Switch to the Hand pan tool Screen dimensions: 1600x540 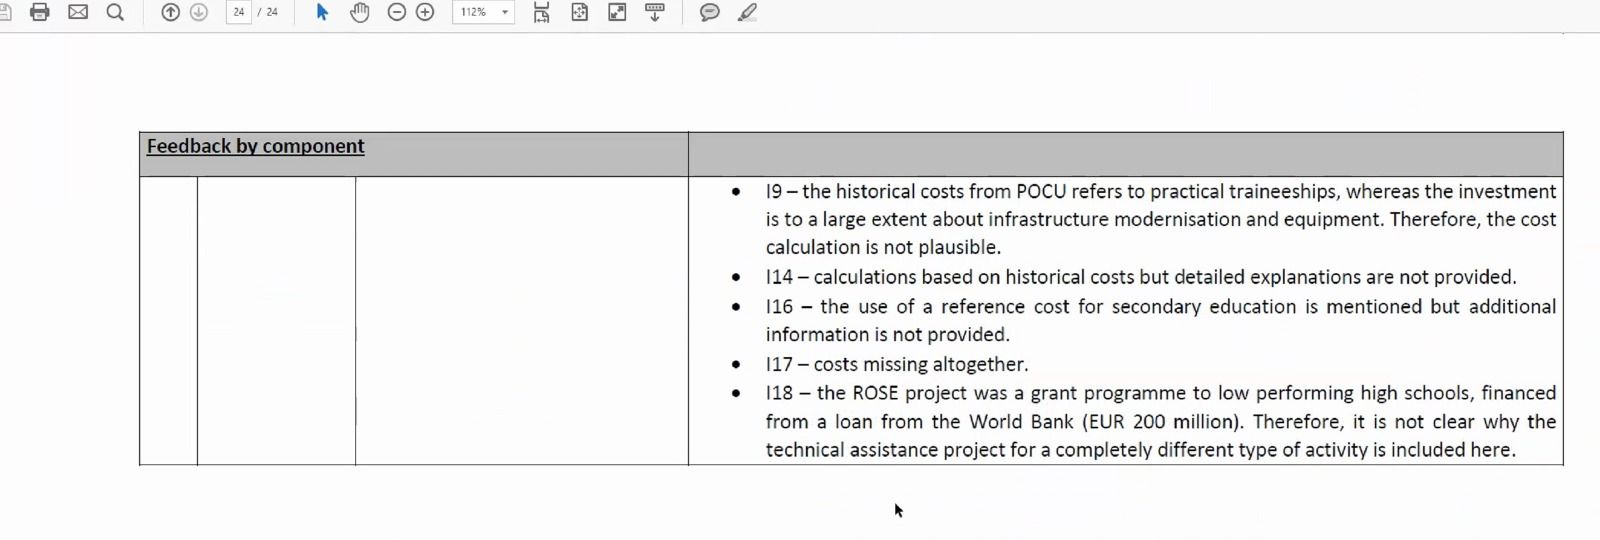point(360,12)
